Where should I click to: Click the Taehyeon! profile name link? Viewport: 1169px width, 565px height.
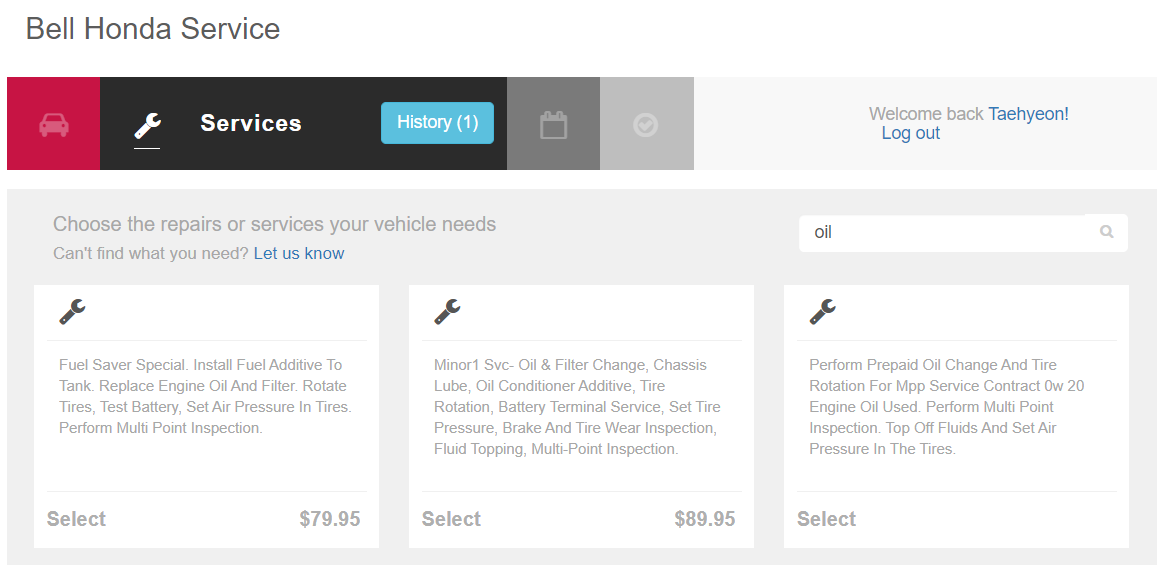tap(1028, 114)
